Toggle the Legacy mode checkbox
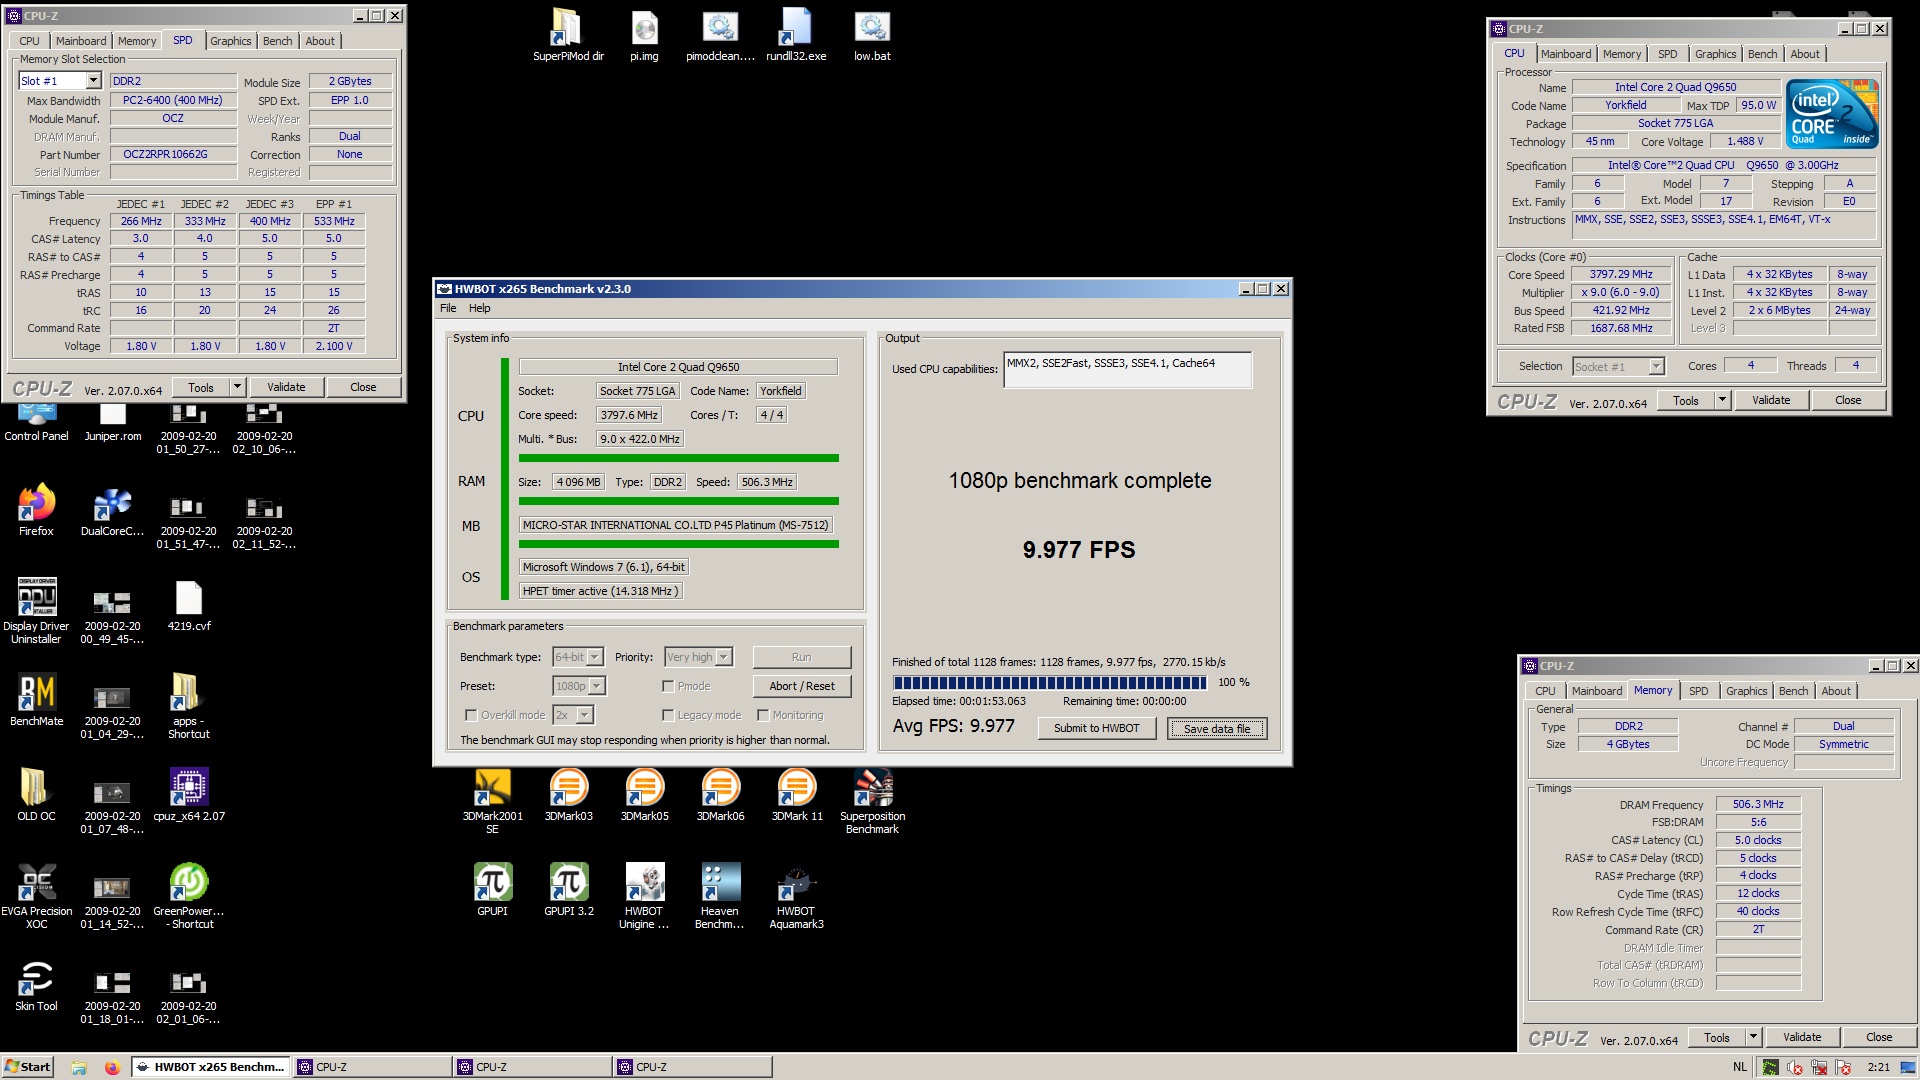The width and height of the screenshot is (1920, 1080). (668, 715)
